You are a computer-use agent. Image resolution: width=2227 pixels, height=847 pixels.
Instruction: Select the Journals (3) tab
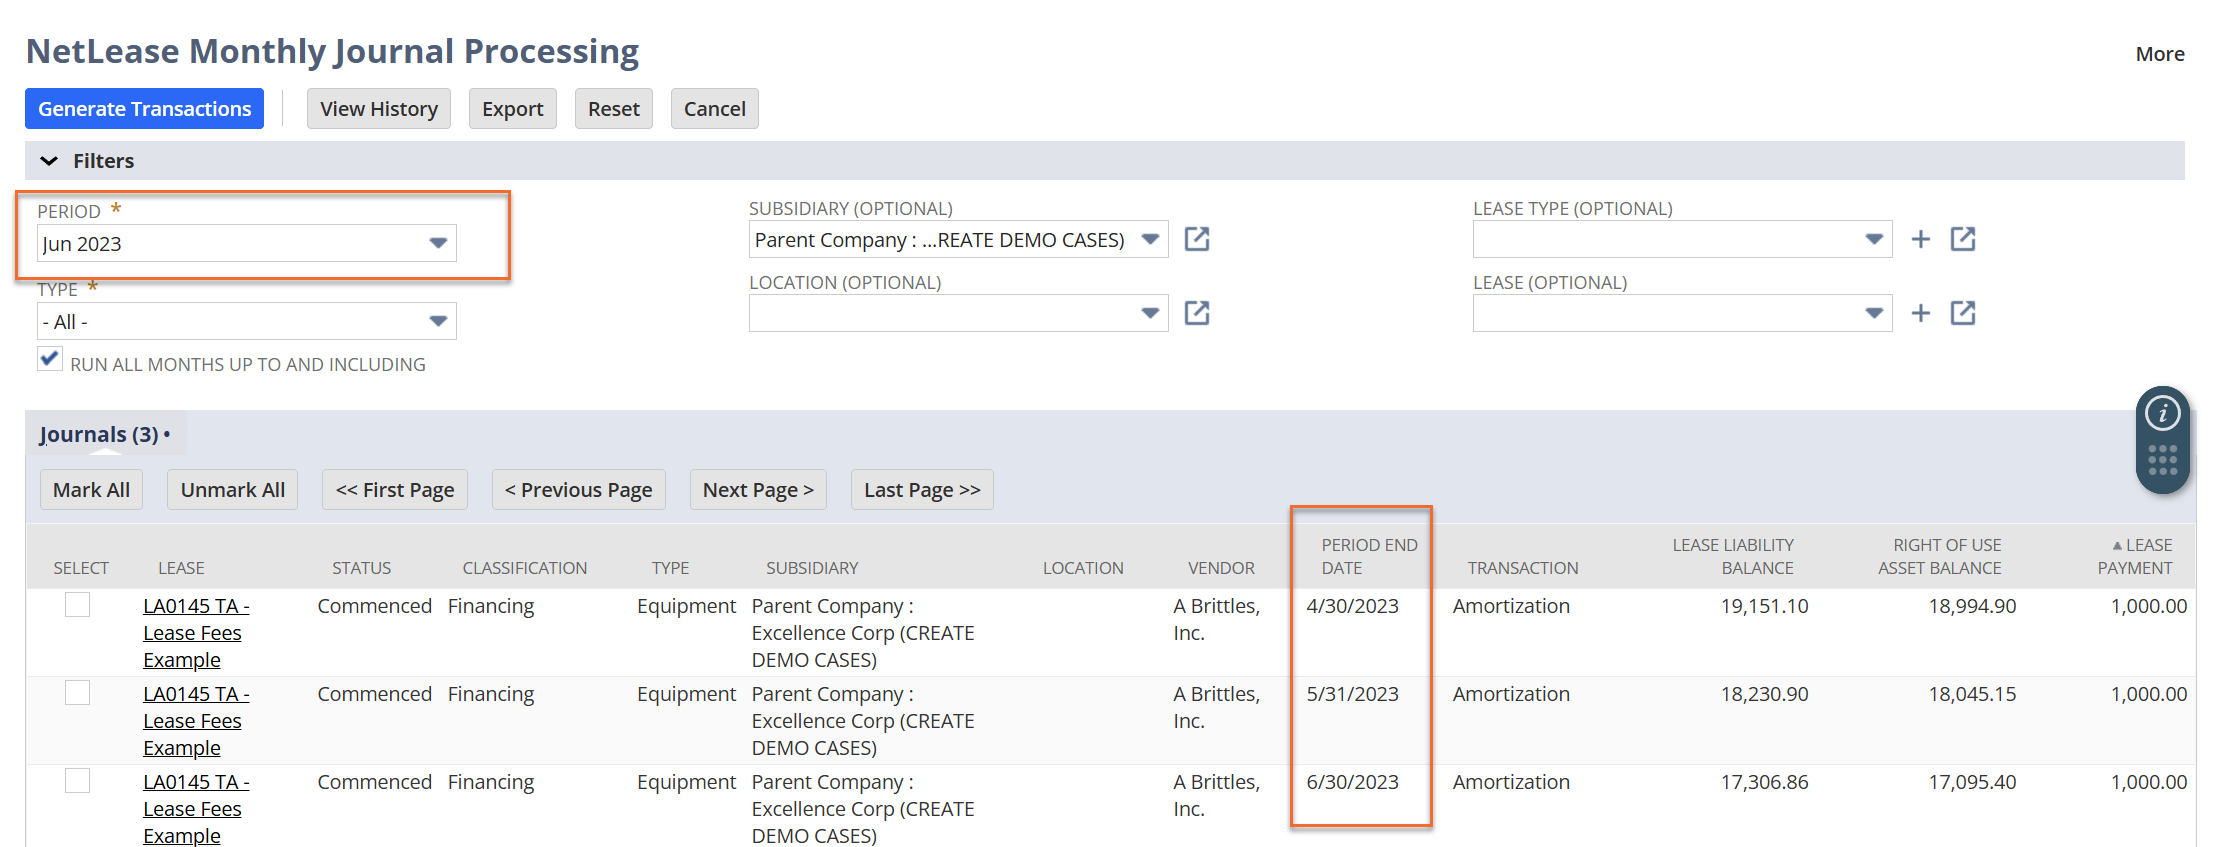point(99,435)
